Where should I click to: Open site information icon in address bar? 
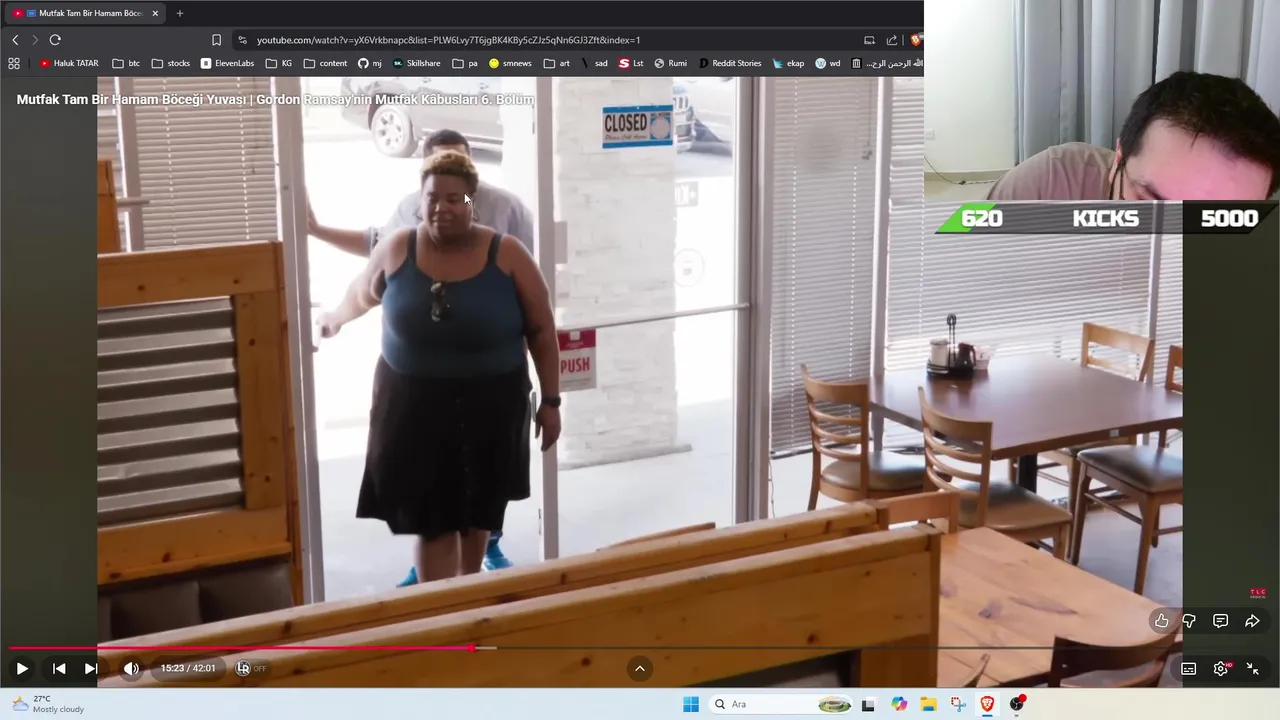point(242,40)
